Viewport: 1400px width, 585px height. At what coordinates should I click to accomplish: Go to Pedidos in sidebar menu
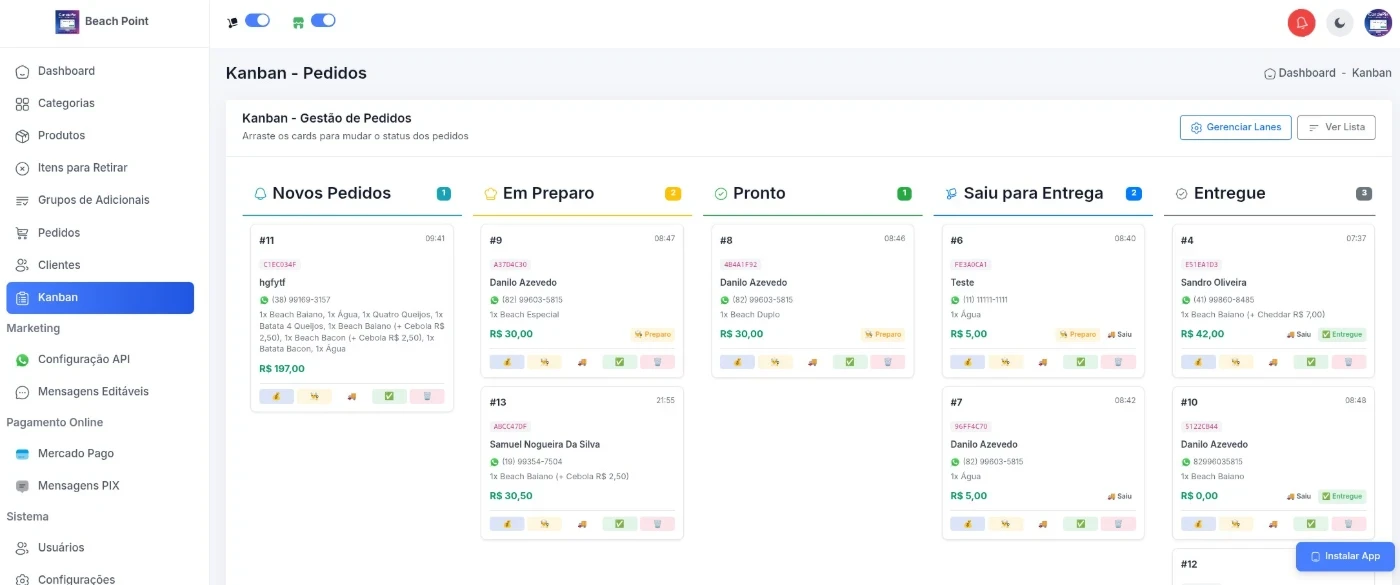pos(58,233)
